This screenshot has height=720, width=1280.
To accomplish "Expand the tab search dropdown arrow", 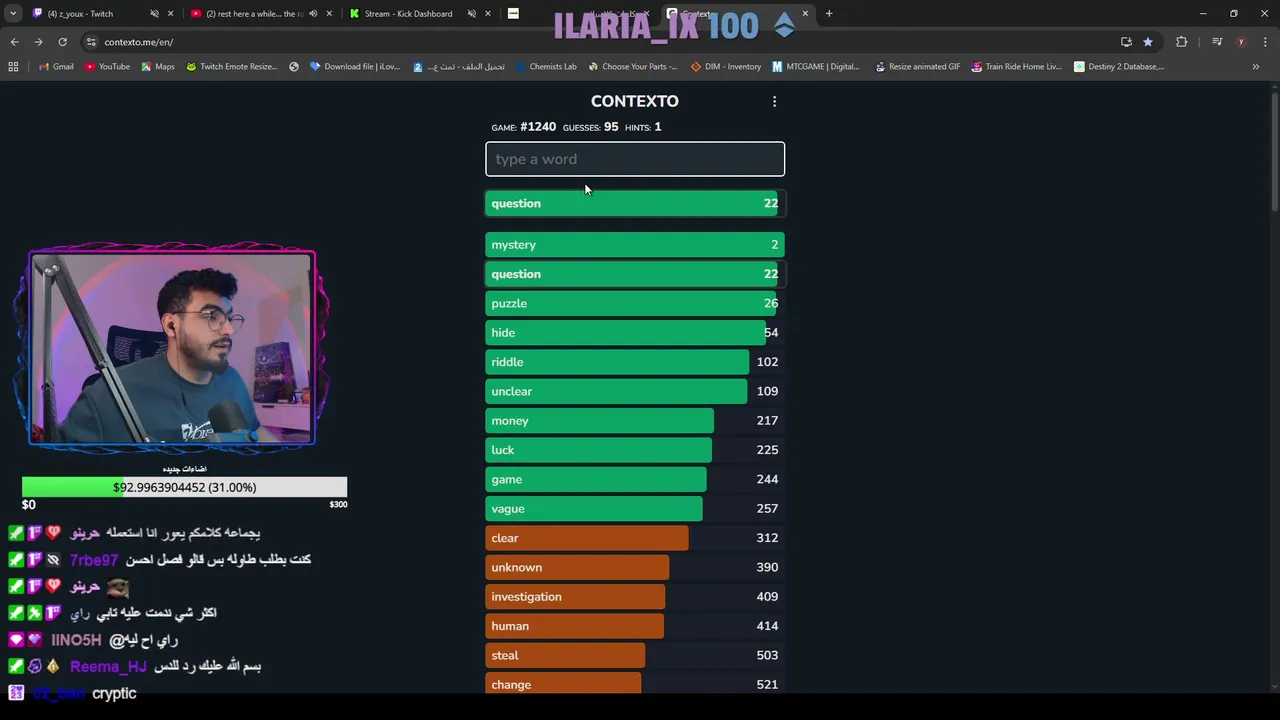I will pos(13,14).
